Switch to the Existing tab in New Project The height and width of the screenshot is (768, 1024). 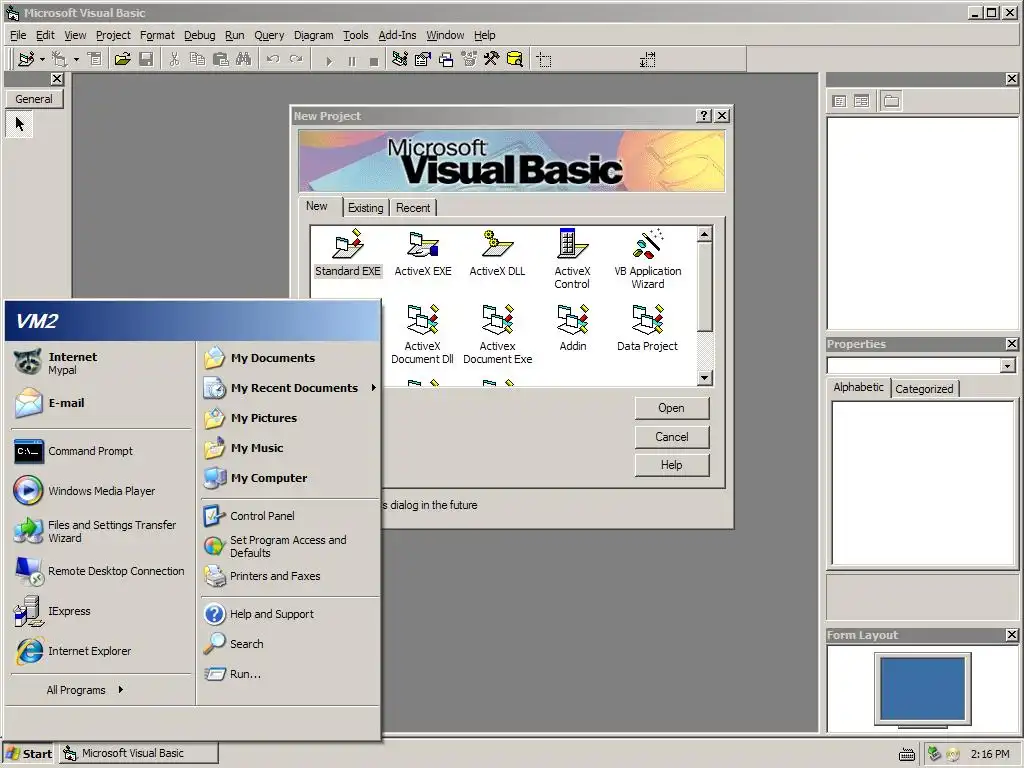pyautogui.click(x=365, y=208)
